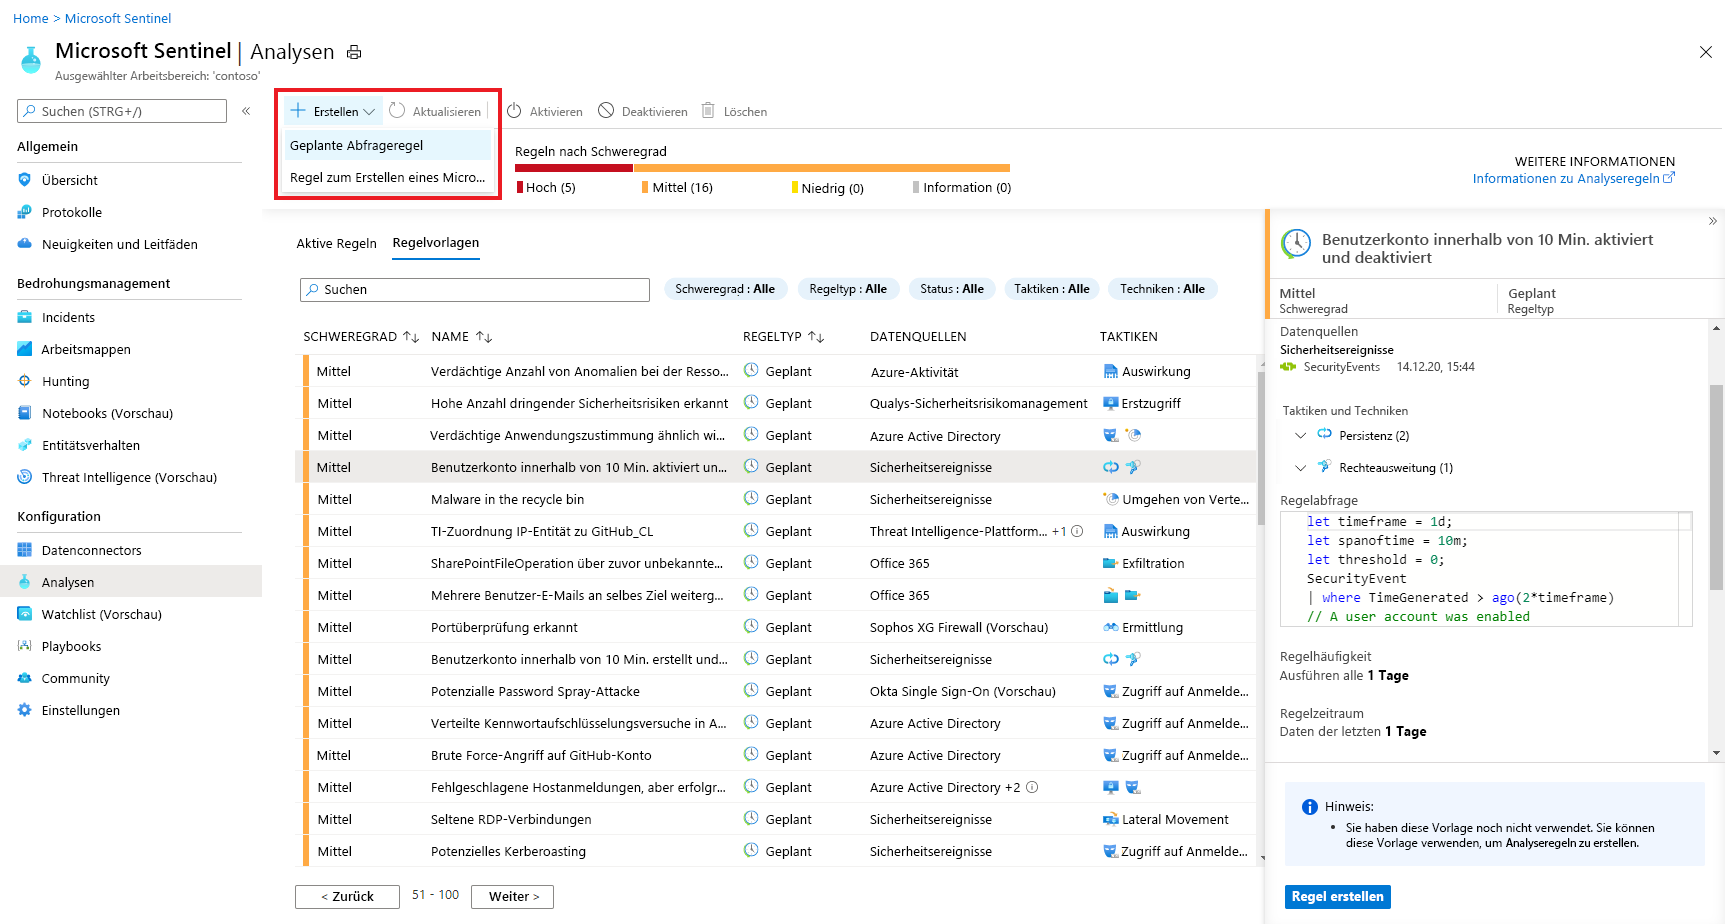Viewport: 1725px width, 924px height.
Task: Open the Schweregrad : Alle filter
Action: click(725, 289)
